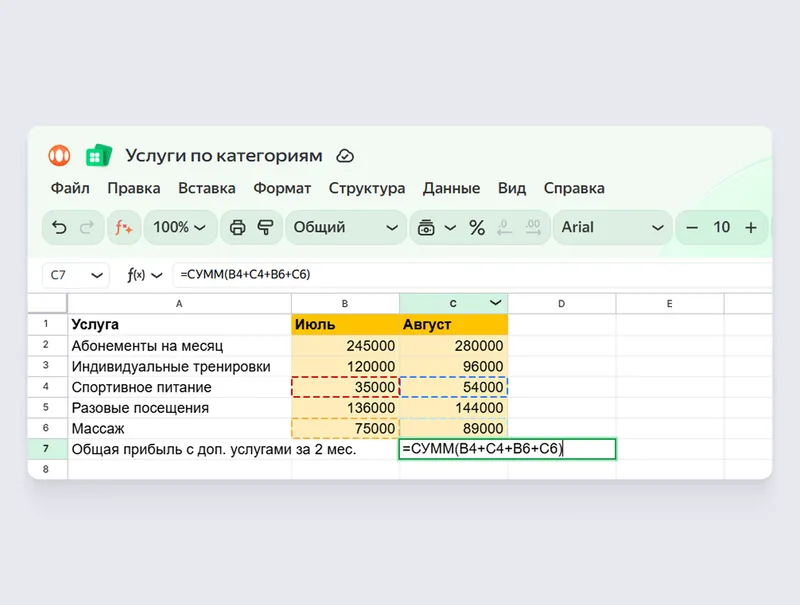Click the Спортивное питание cell
800x605 pixels.
179,387
